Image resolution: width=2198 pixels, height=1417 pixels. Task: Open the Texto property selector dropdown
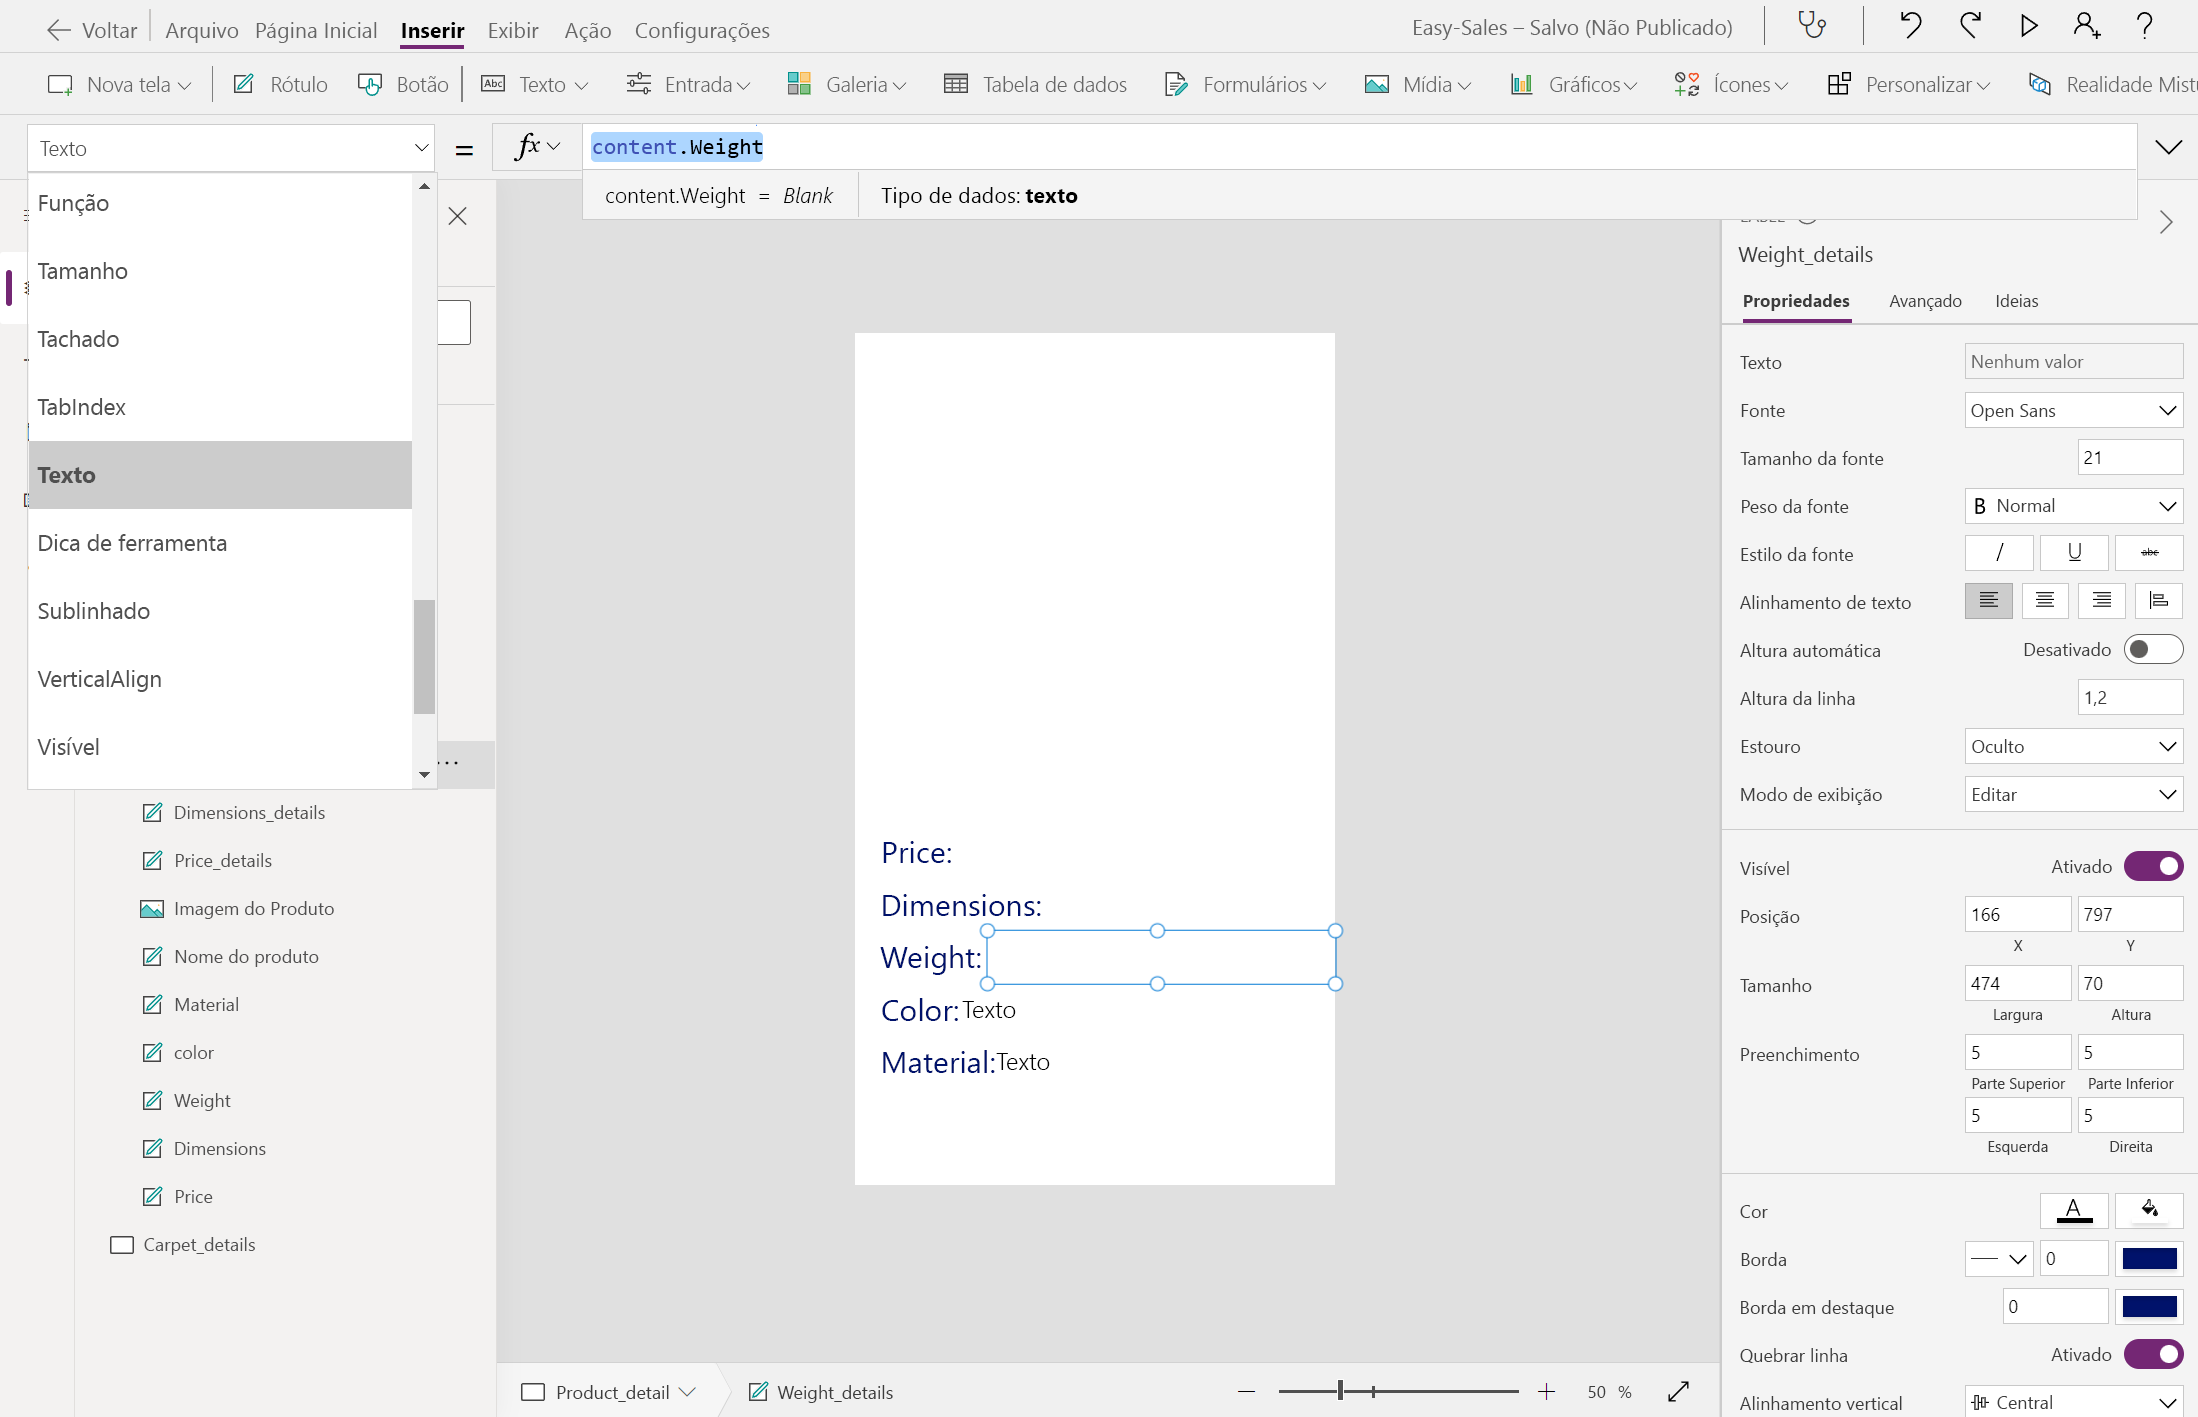point(231,148)
